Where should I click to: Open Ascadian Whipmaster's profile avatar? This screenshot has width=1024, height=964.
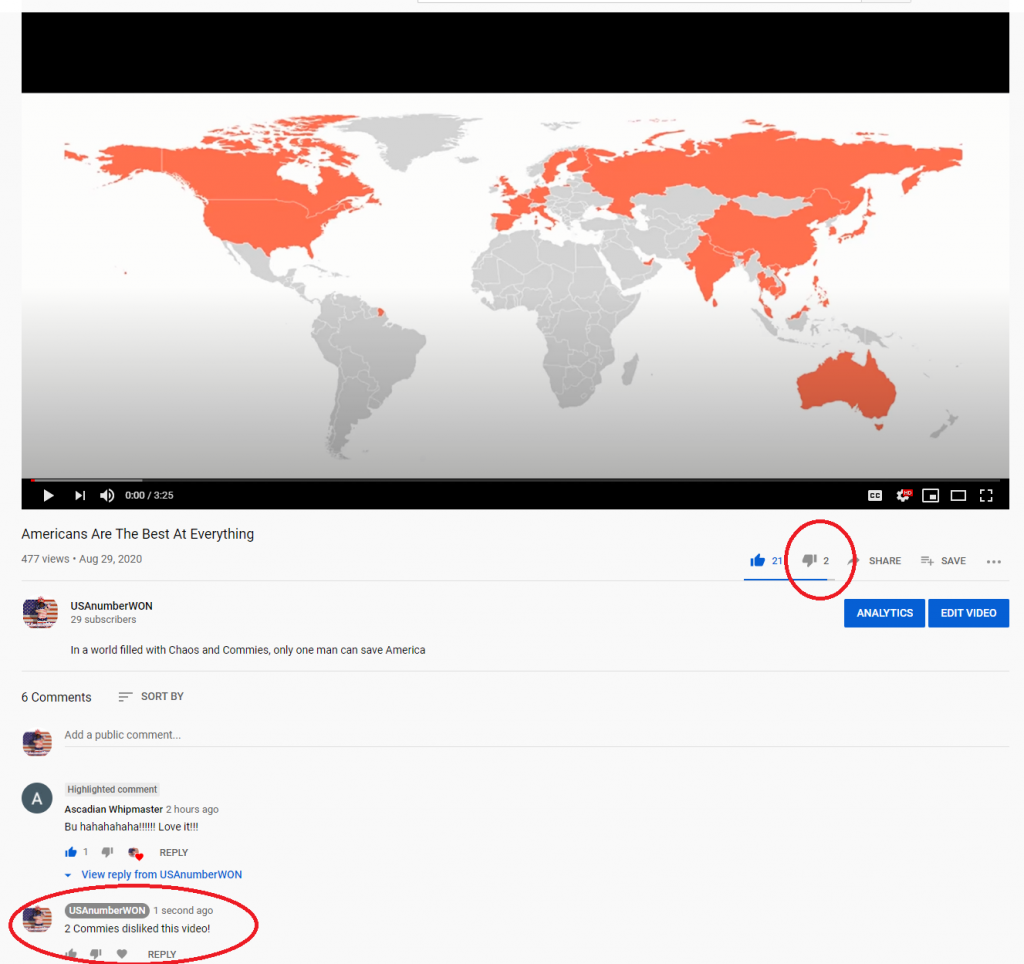(x=37, y=798)
